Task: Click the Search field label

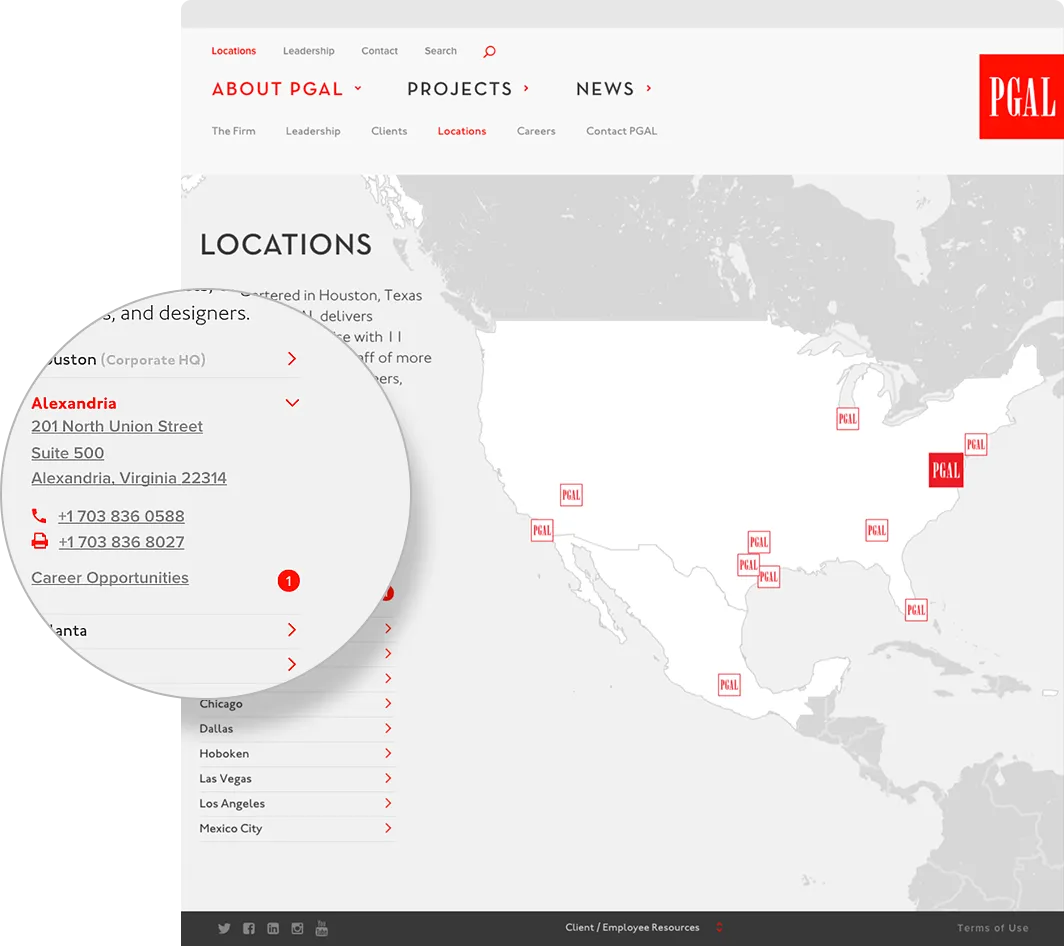Action: 440,51
